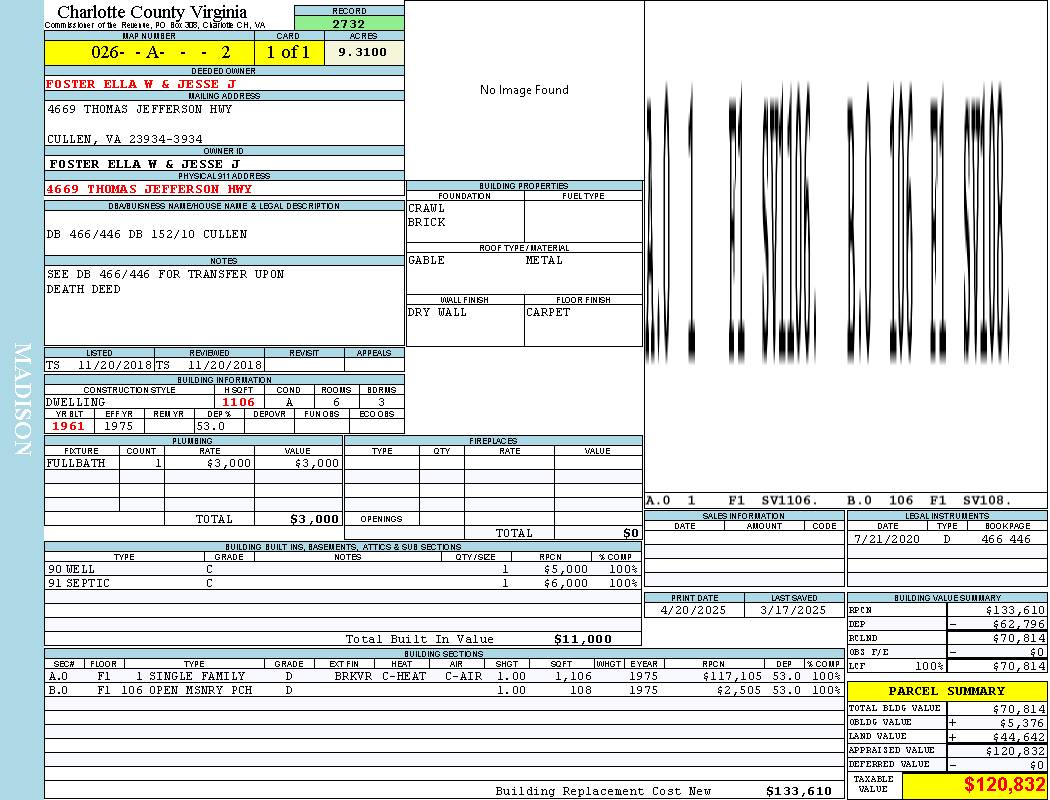Click the red H SQFT value 1106
Screen dimensions: 1050x800
click(238, 402)
